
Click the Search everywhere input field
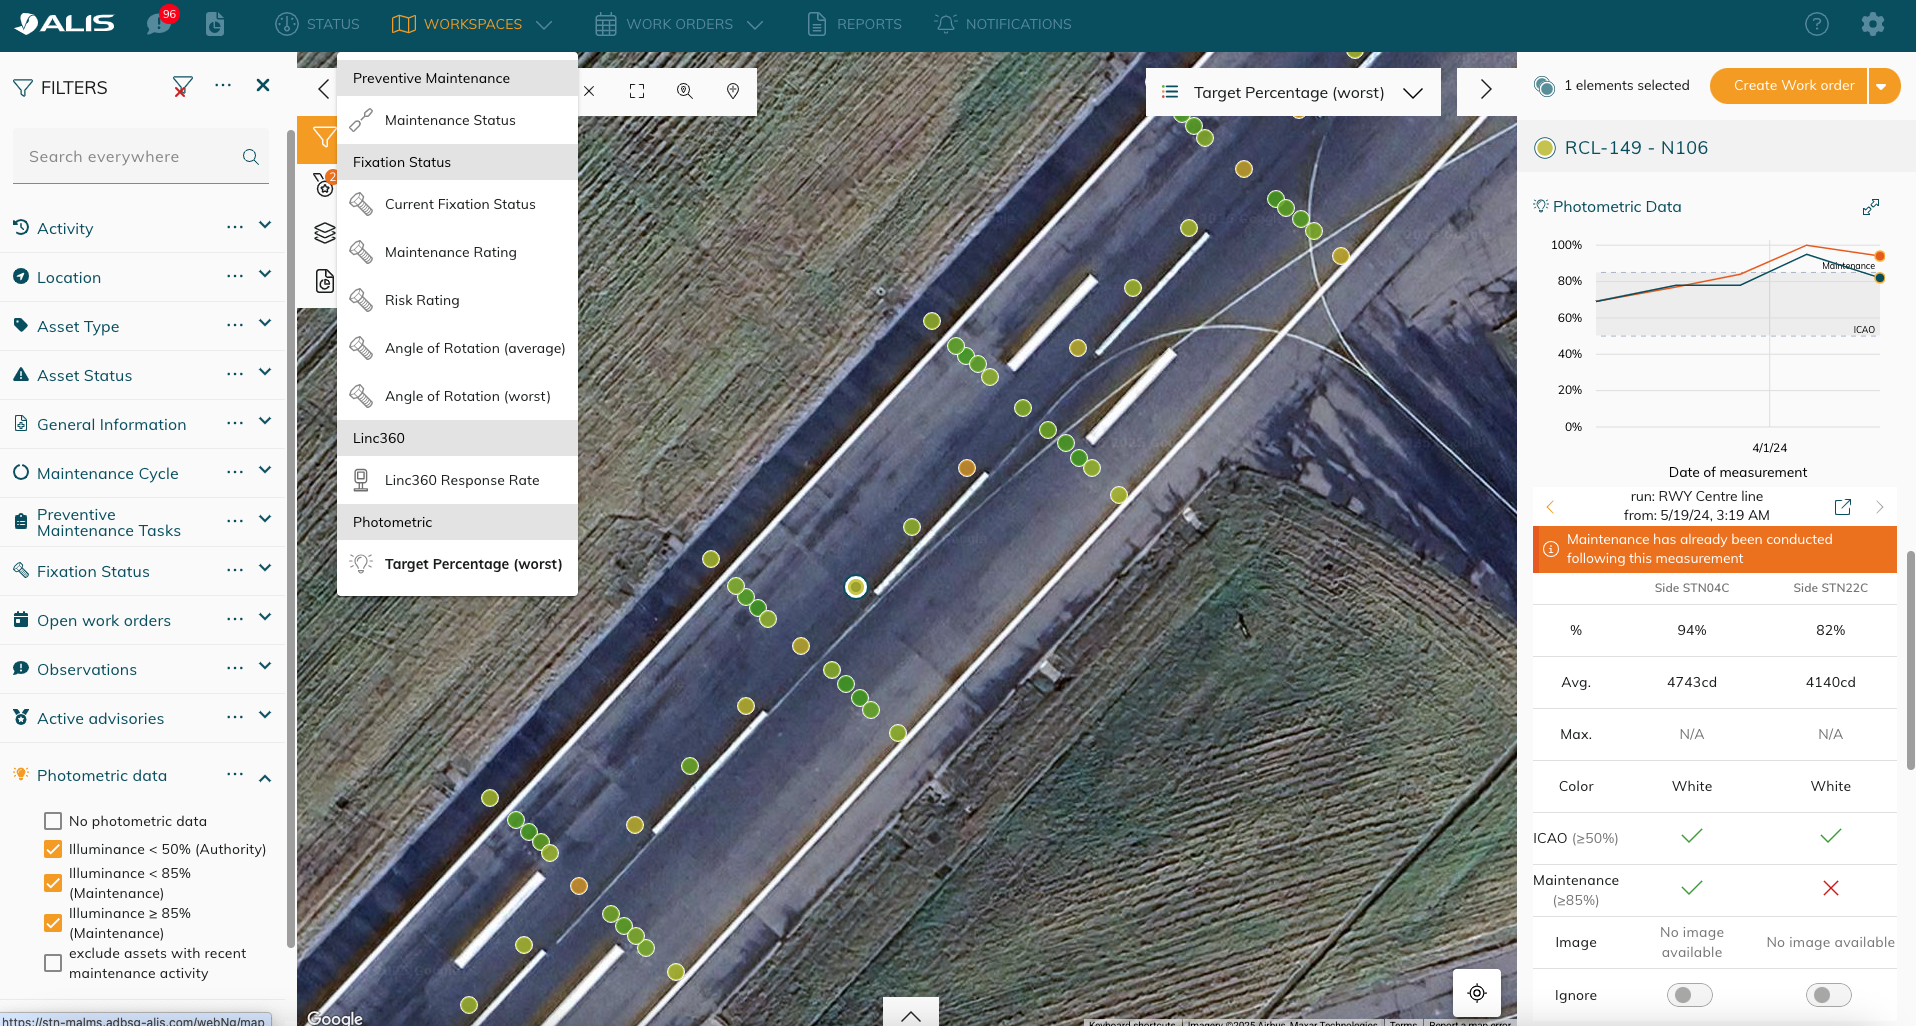tap(130, 157)
